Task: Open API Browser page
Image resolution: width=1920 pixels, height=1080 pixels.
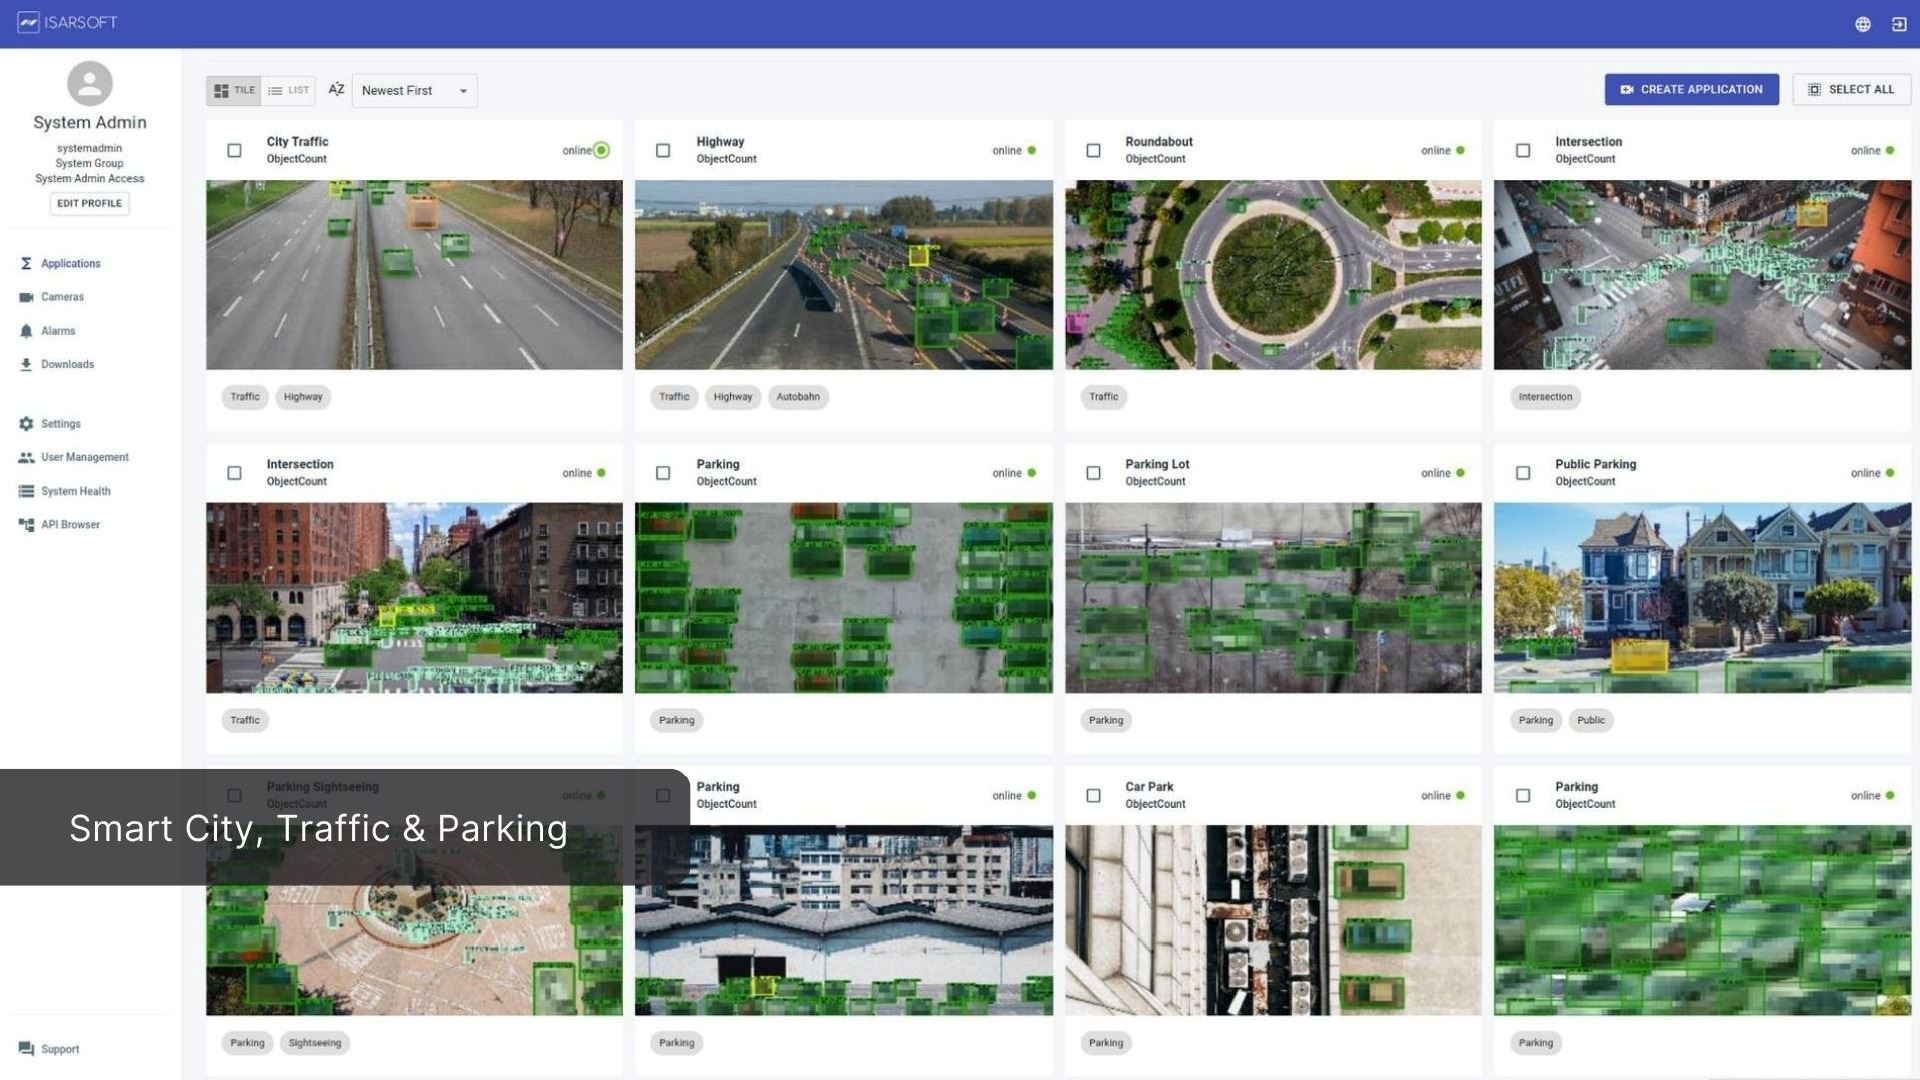Action: pyautogui.click(x=70, y=524)
